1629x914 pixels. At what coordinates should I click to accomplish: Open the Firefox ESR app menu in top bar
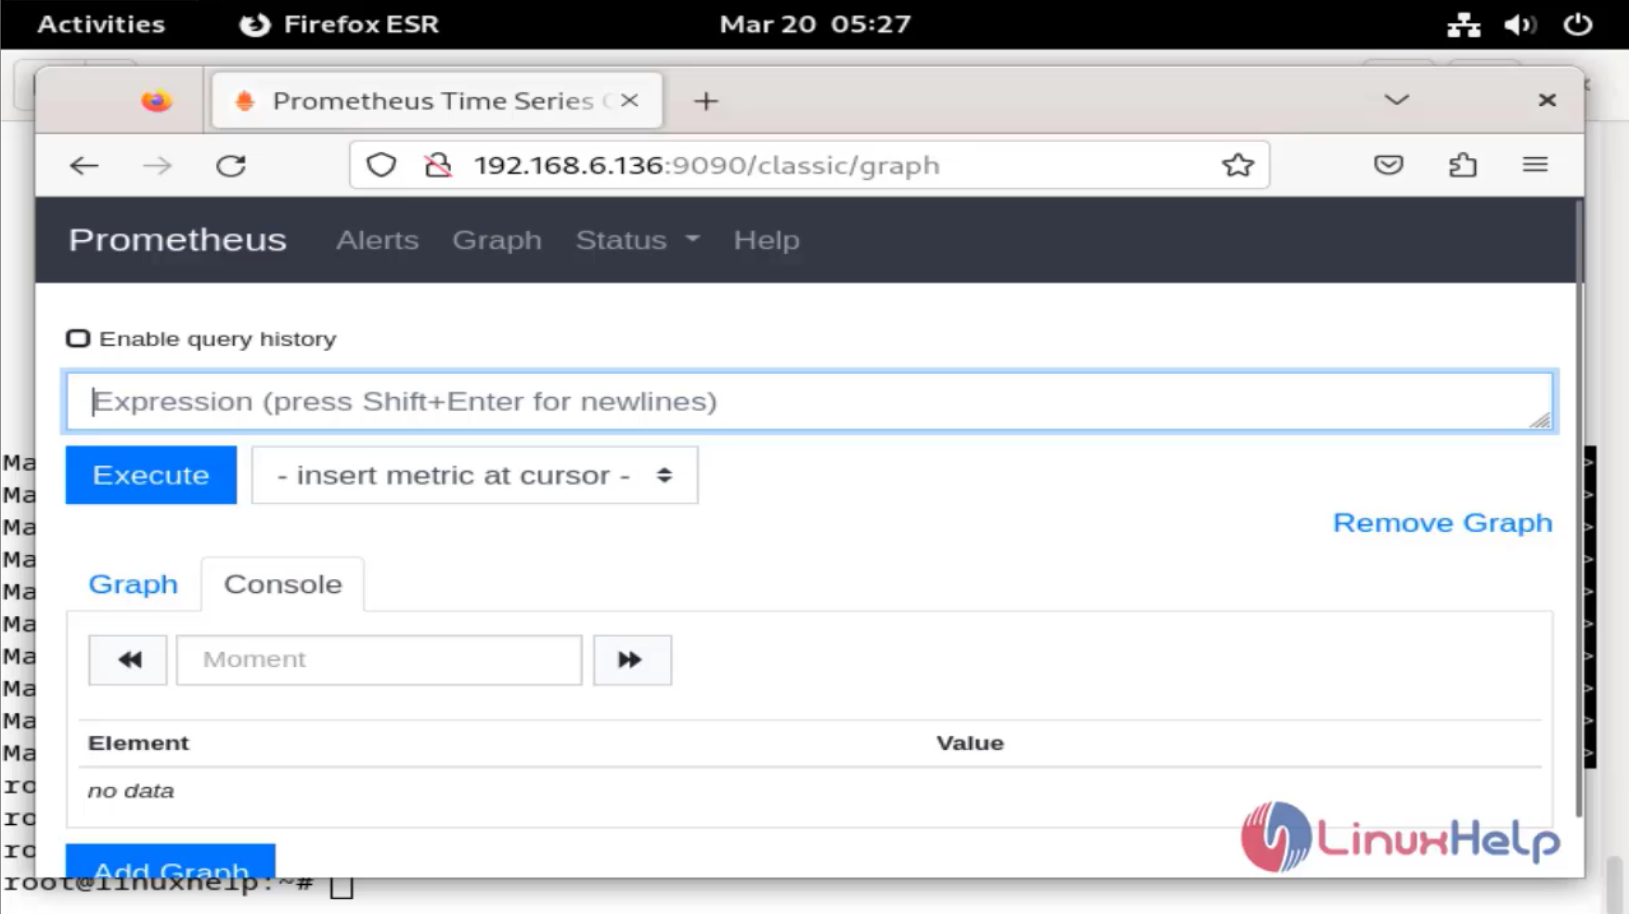pos(339,24)
